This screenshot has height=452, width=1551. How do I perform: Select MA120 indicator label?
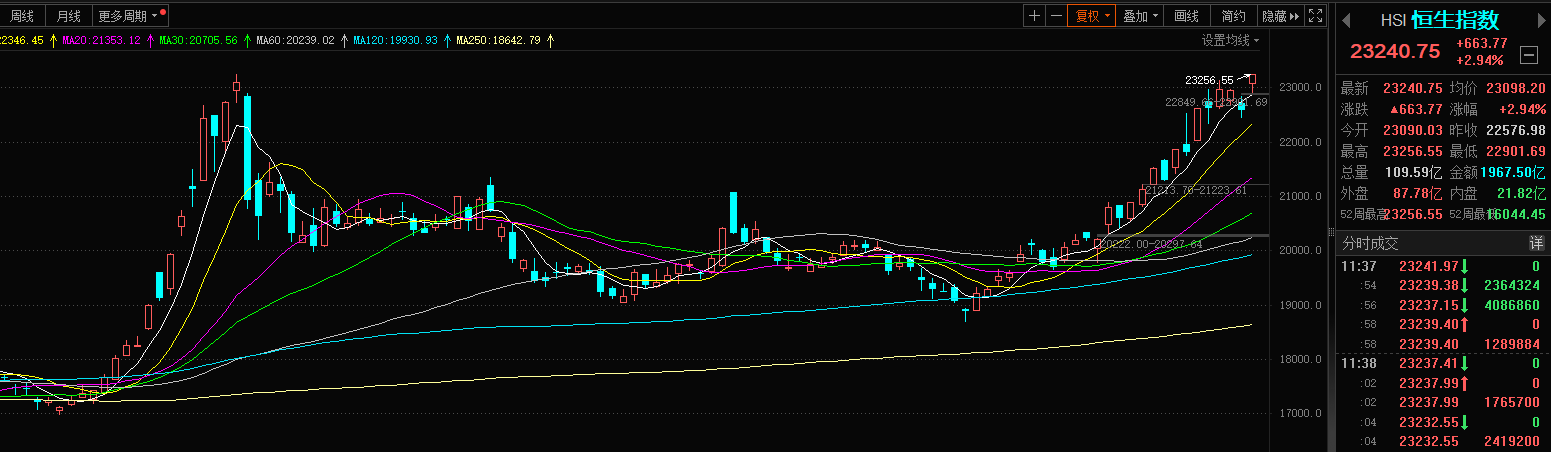[x=395, y=40]
